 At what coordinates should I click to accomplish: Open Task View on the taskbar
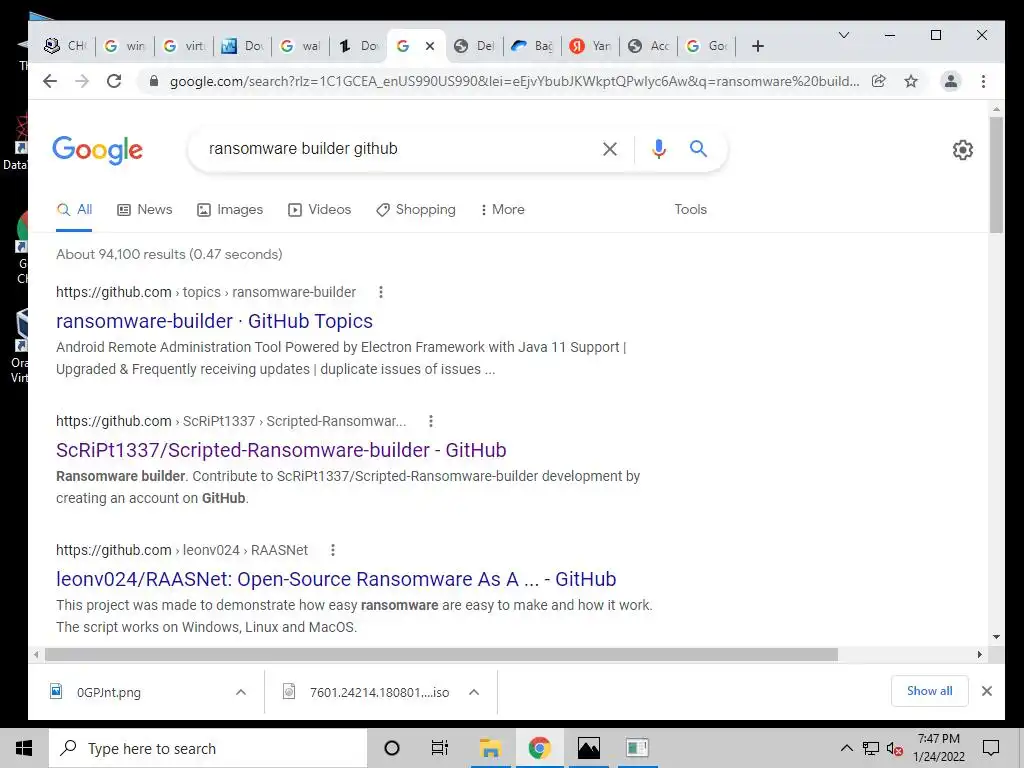(x=440, y=748)
